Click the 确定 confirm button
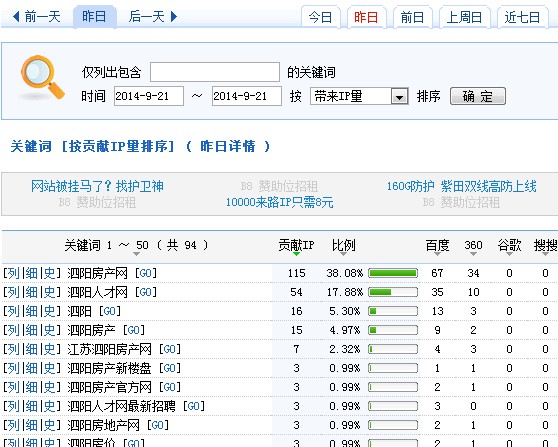The width and height of the screenshot is (558, 447). [x=478, y=96]
